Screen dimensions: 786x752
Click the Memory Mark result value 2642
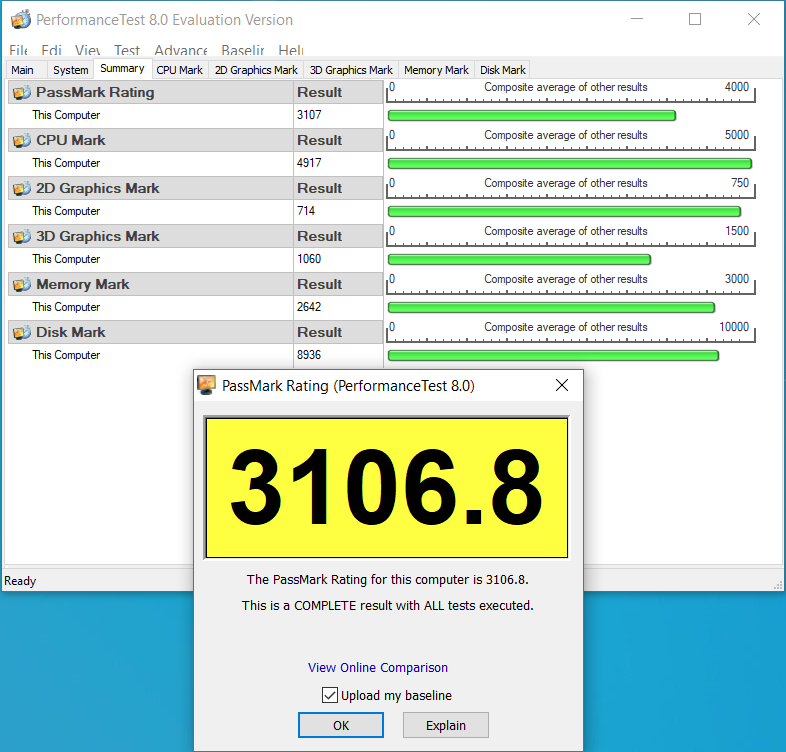[309, 307]
